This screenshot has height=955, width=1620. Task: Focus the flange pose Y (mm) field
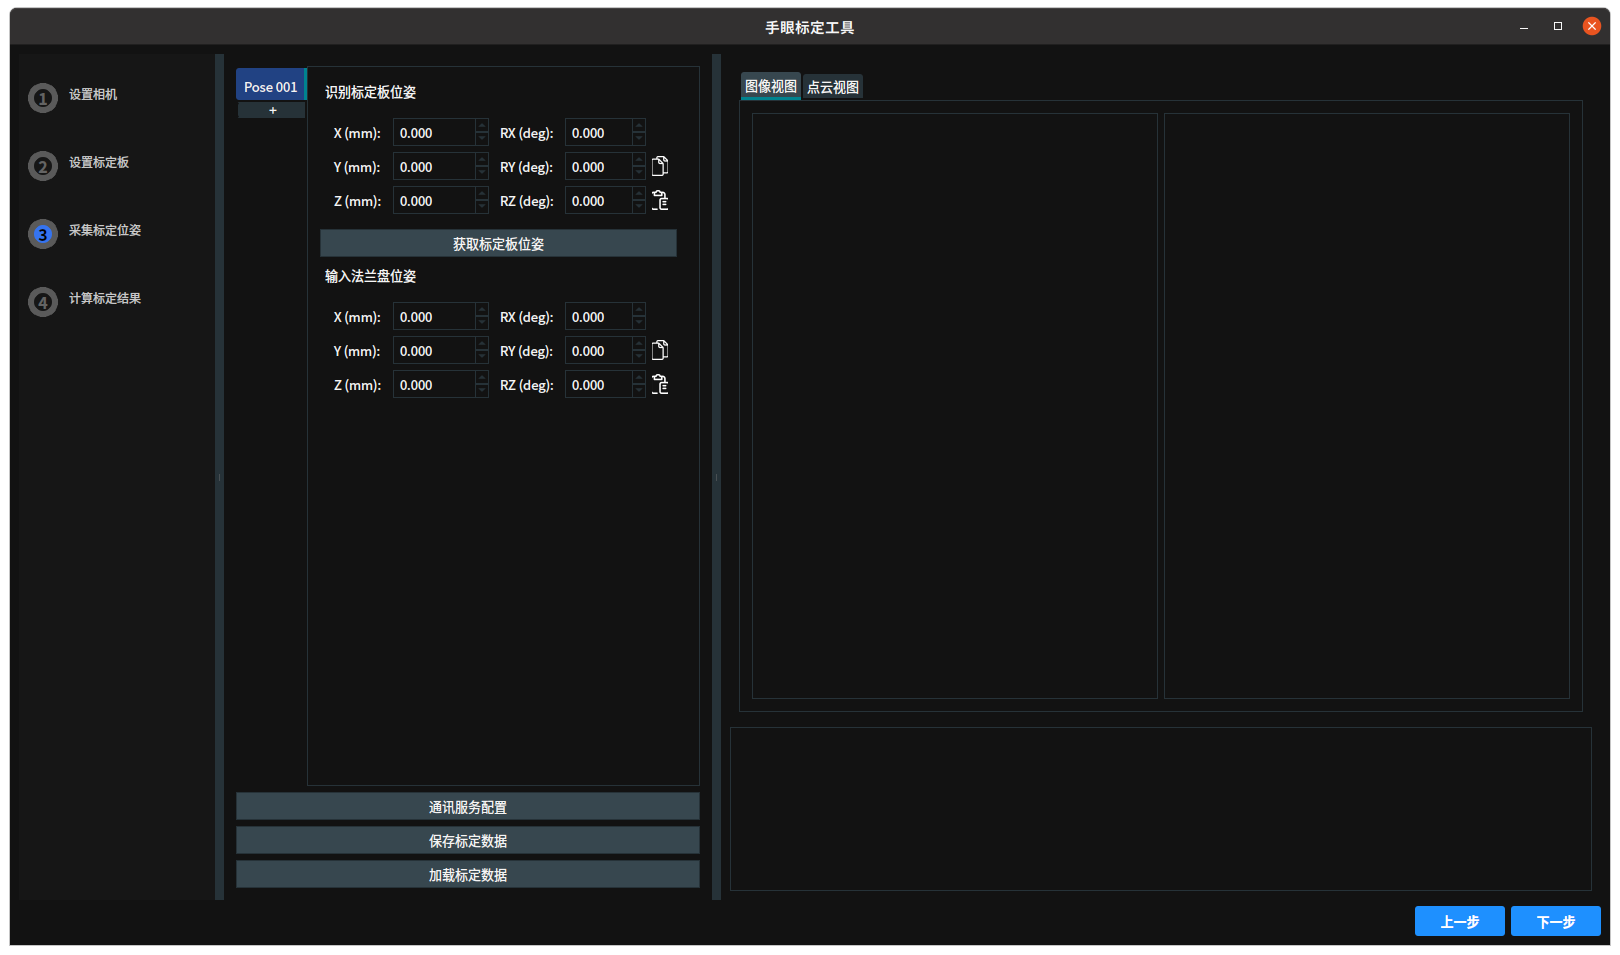(434, 351)
